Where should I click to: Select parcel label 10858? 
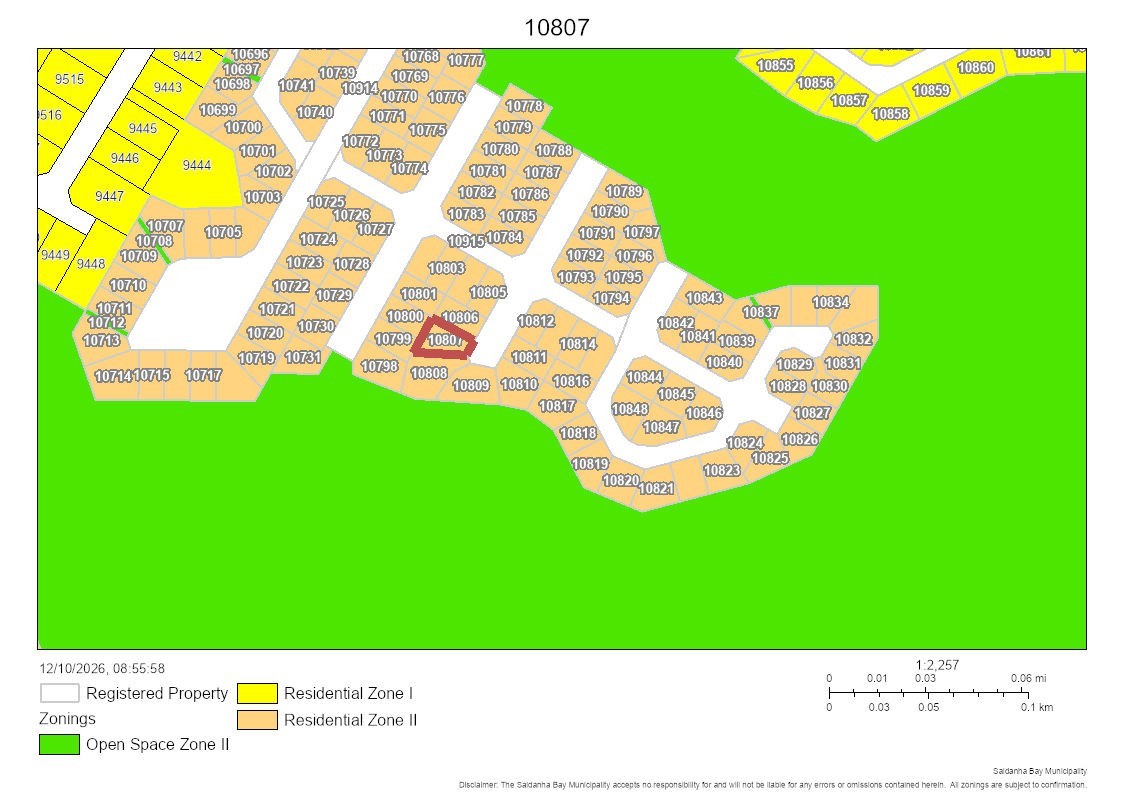click(890, 114)
